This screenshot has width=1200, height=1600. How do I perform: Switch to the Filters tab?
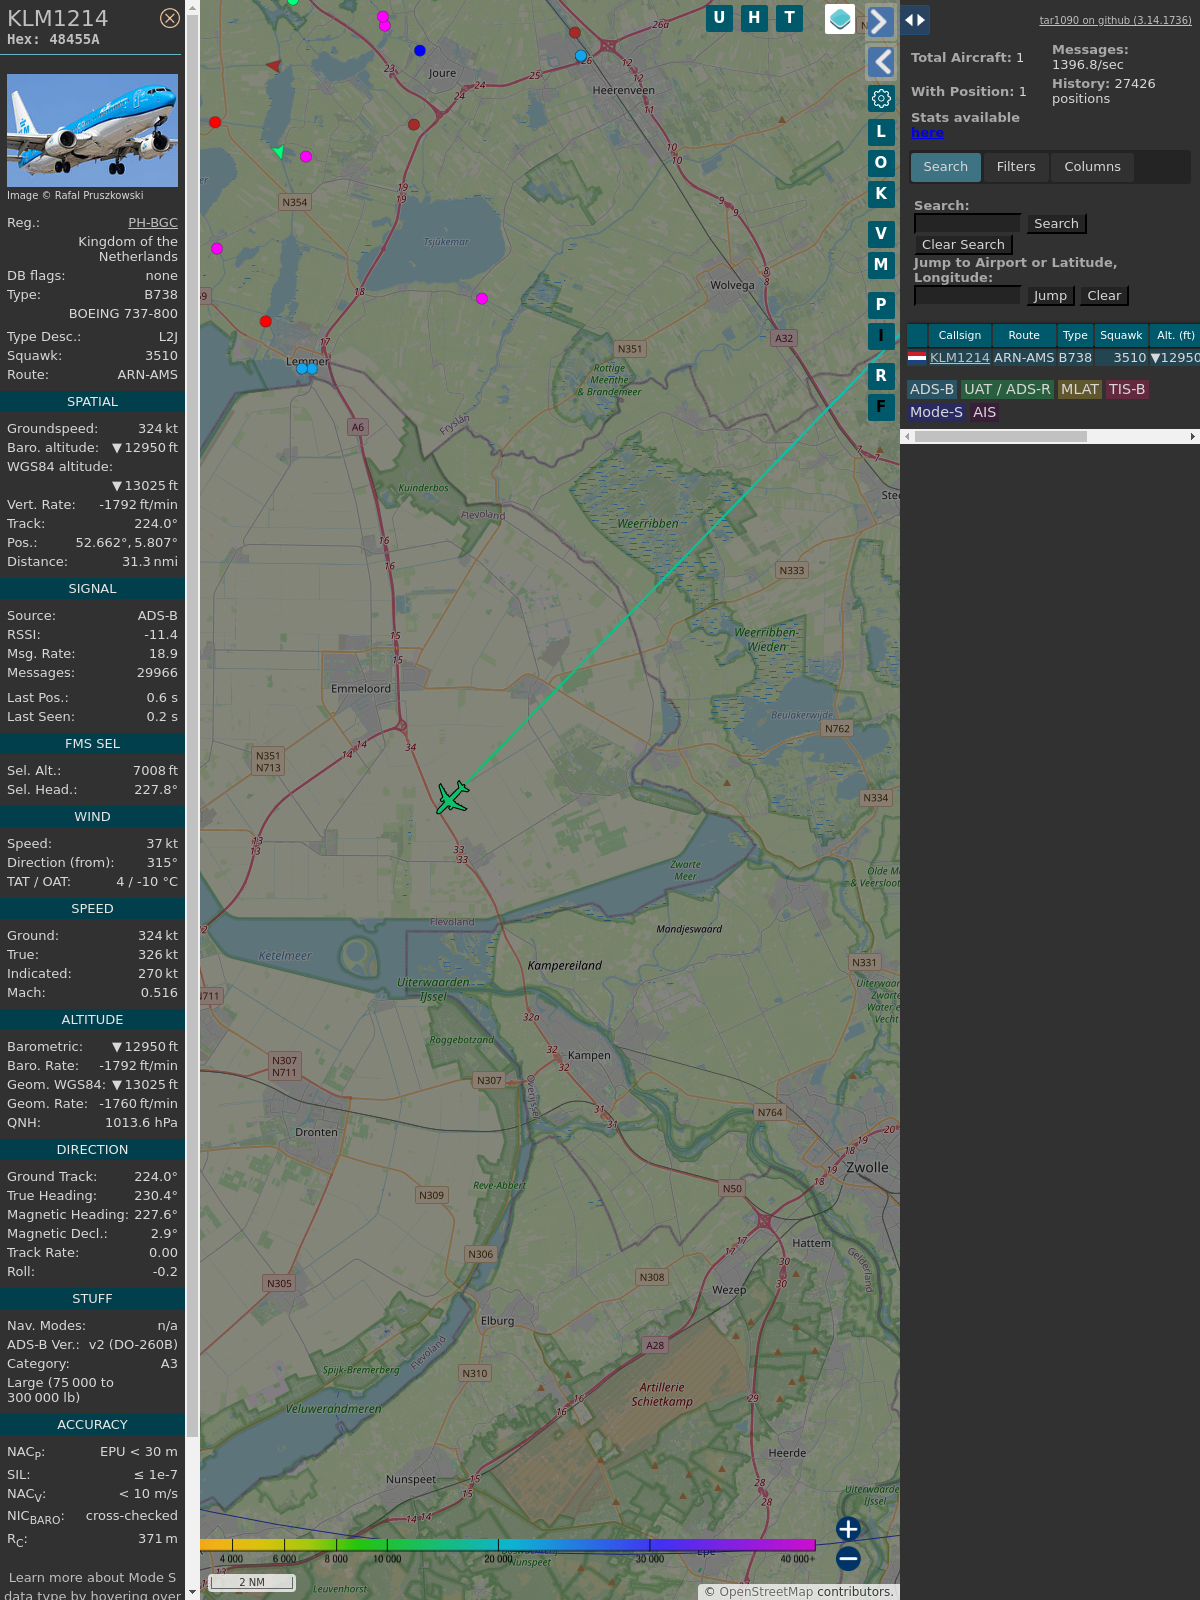click(1016, 167)
